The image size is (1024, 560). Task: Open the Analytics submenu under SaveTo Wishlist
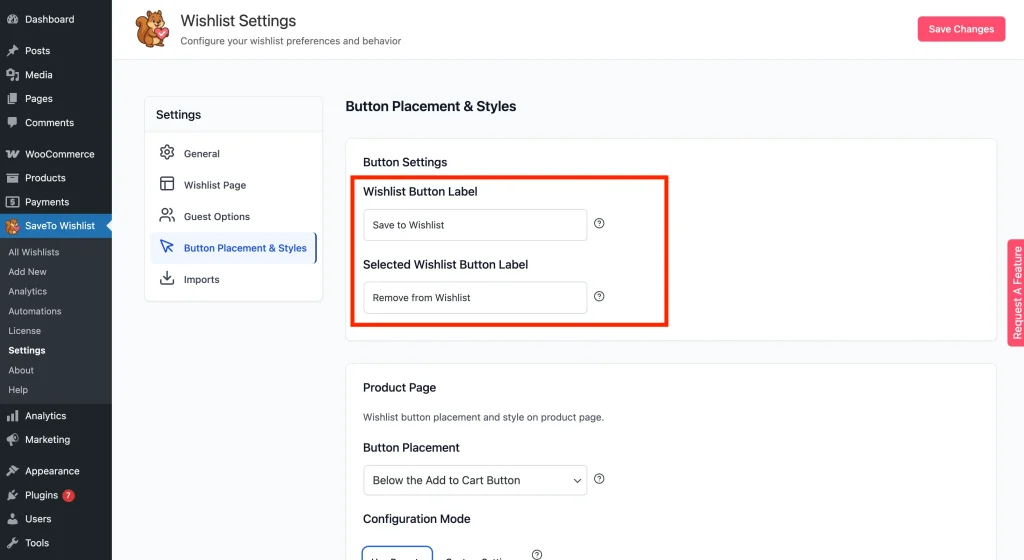click(x=27, y=291)
